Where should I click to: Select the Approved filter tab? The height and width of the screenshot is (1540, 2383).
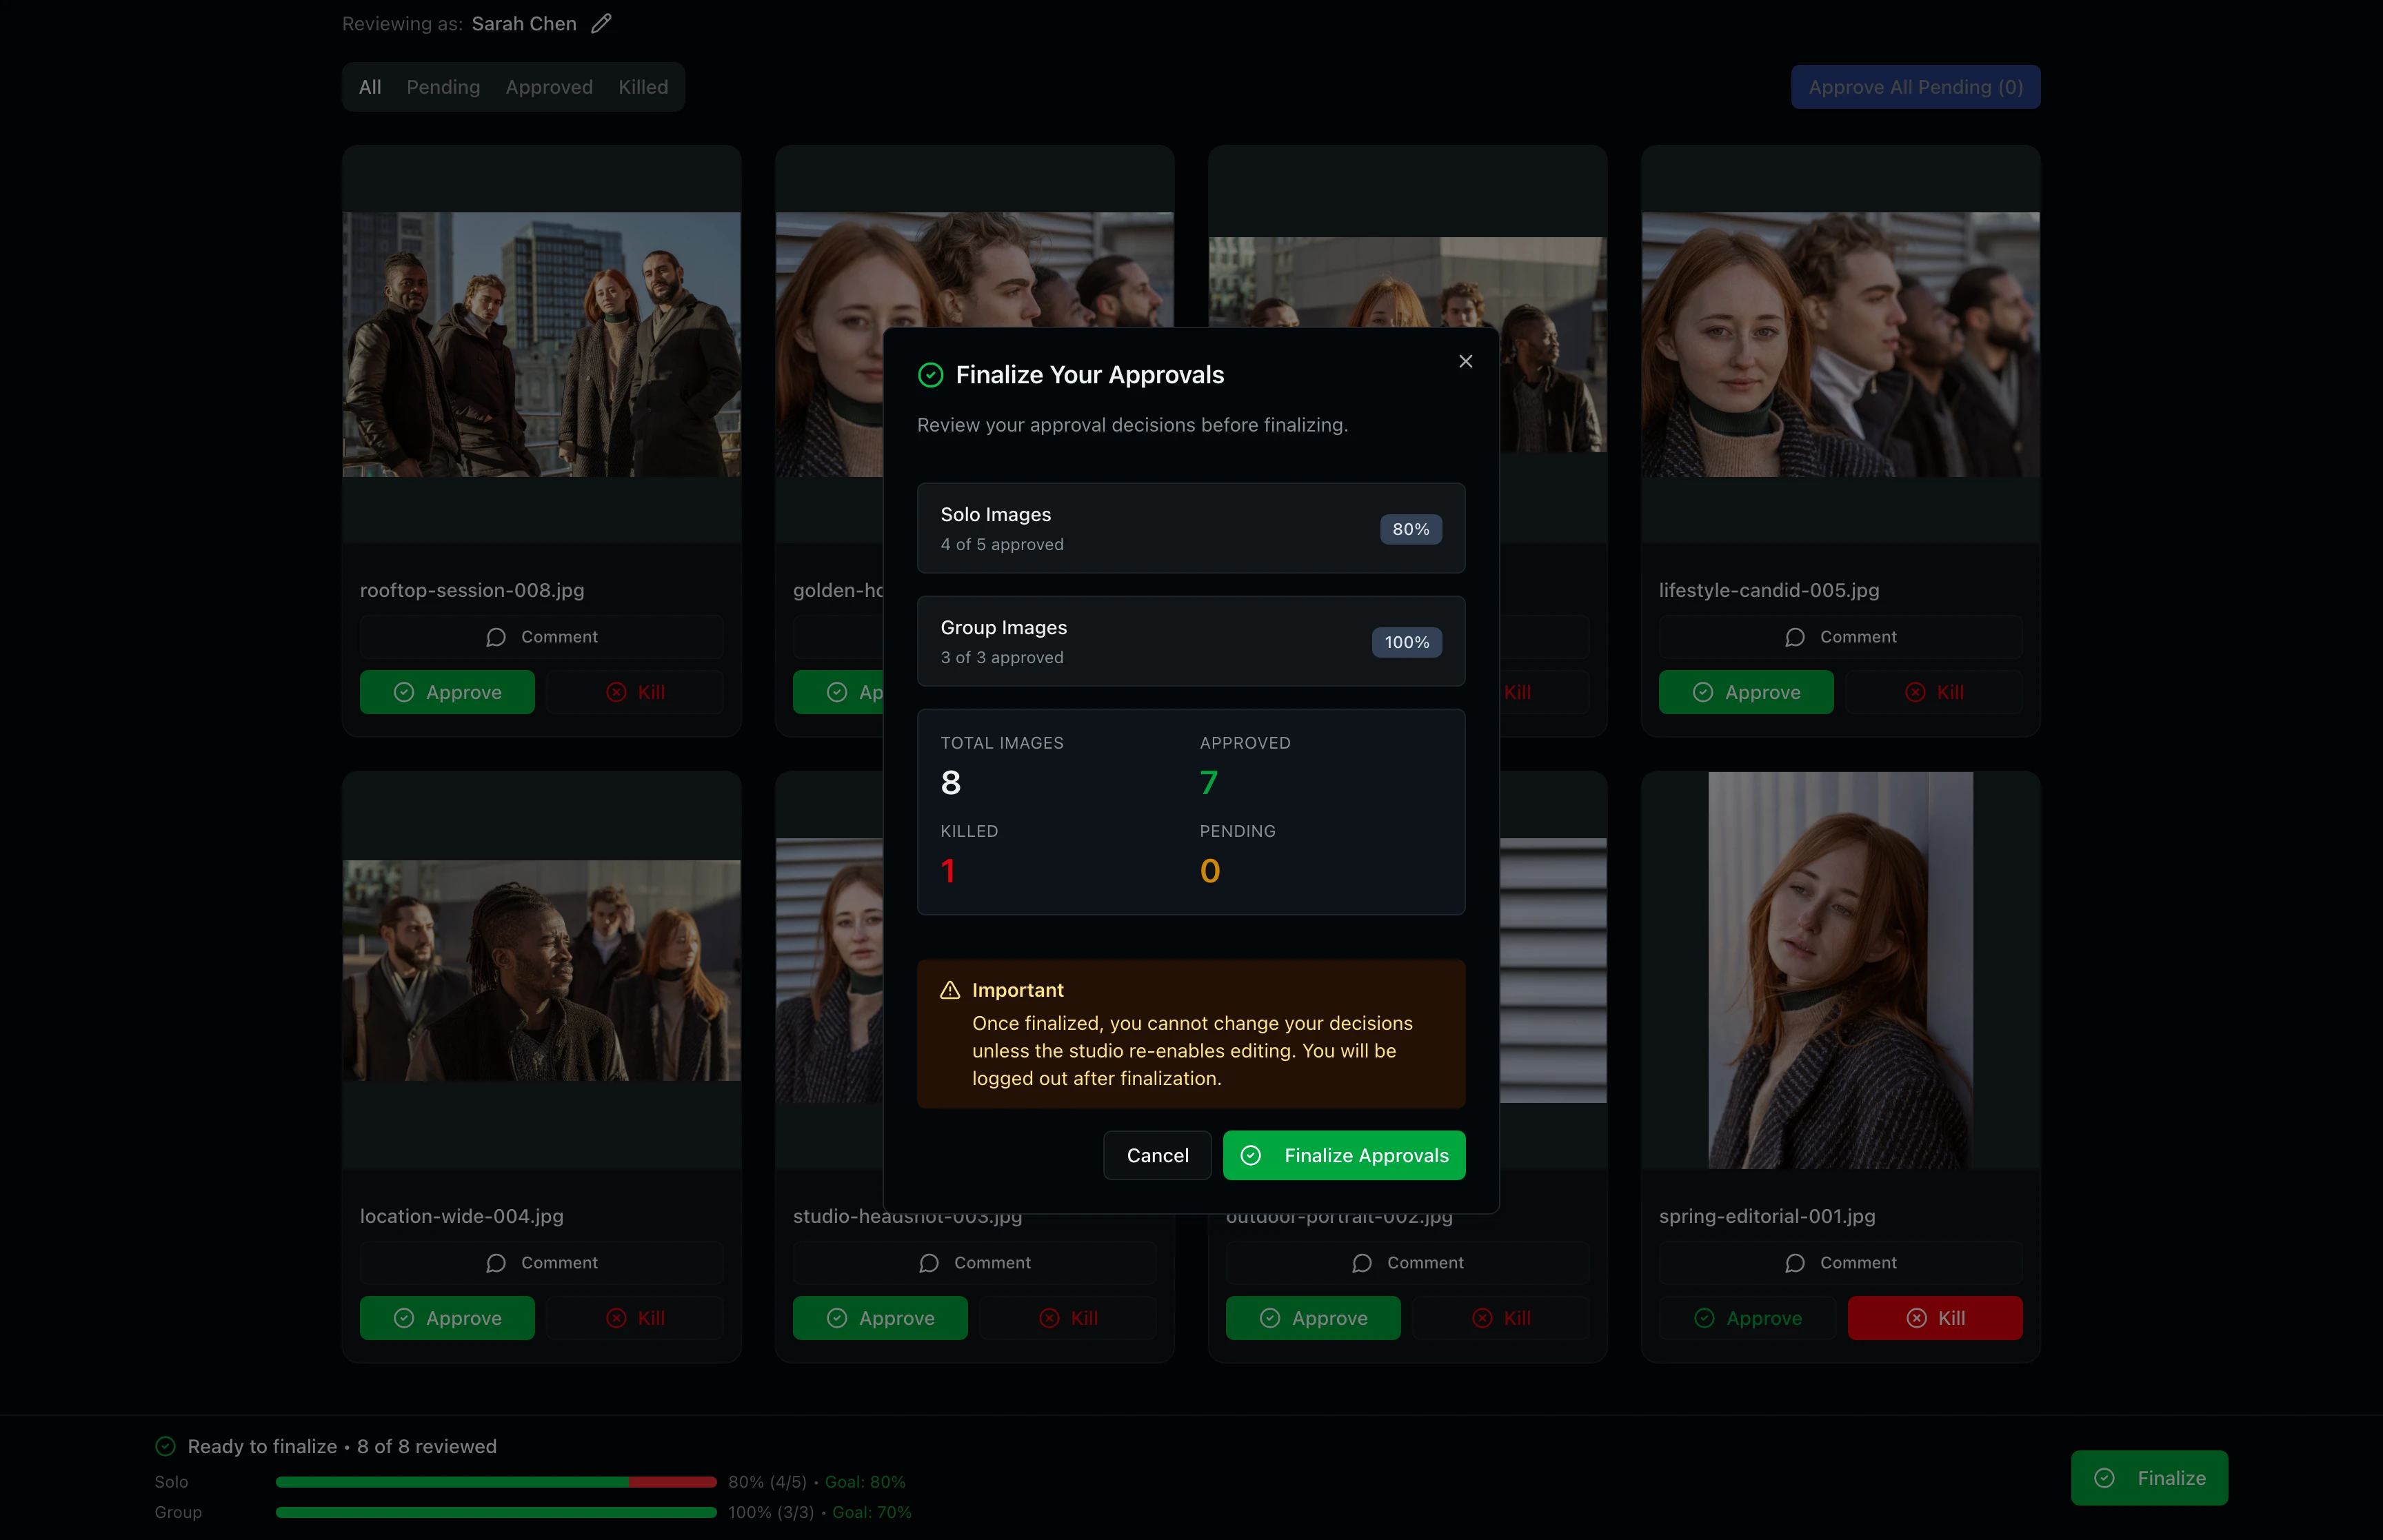click(549, 87)
